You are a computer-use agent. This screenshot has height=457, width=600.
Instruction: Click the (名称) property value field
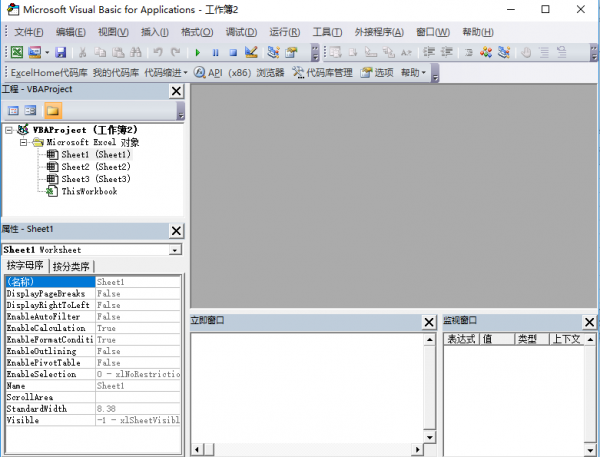tap(138, 282)
